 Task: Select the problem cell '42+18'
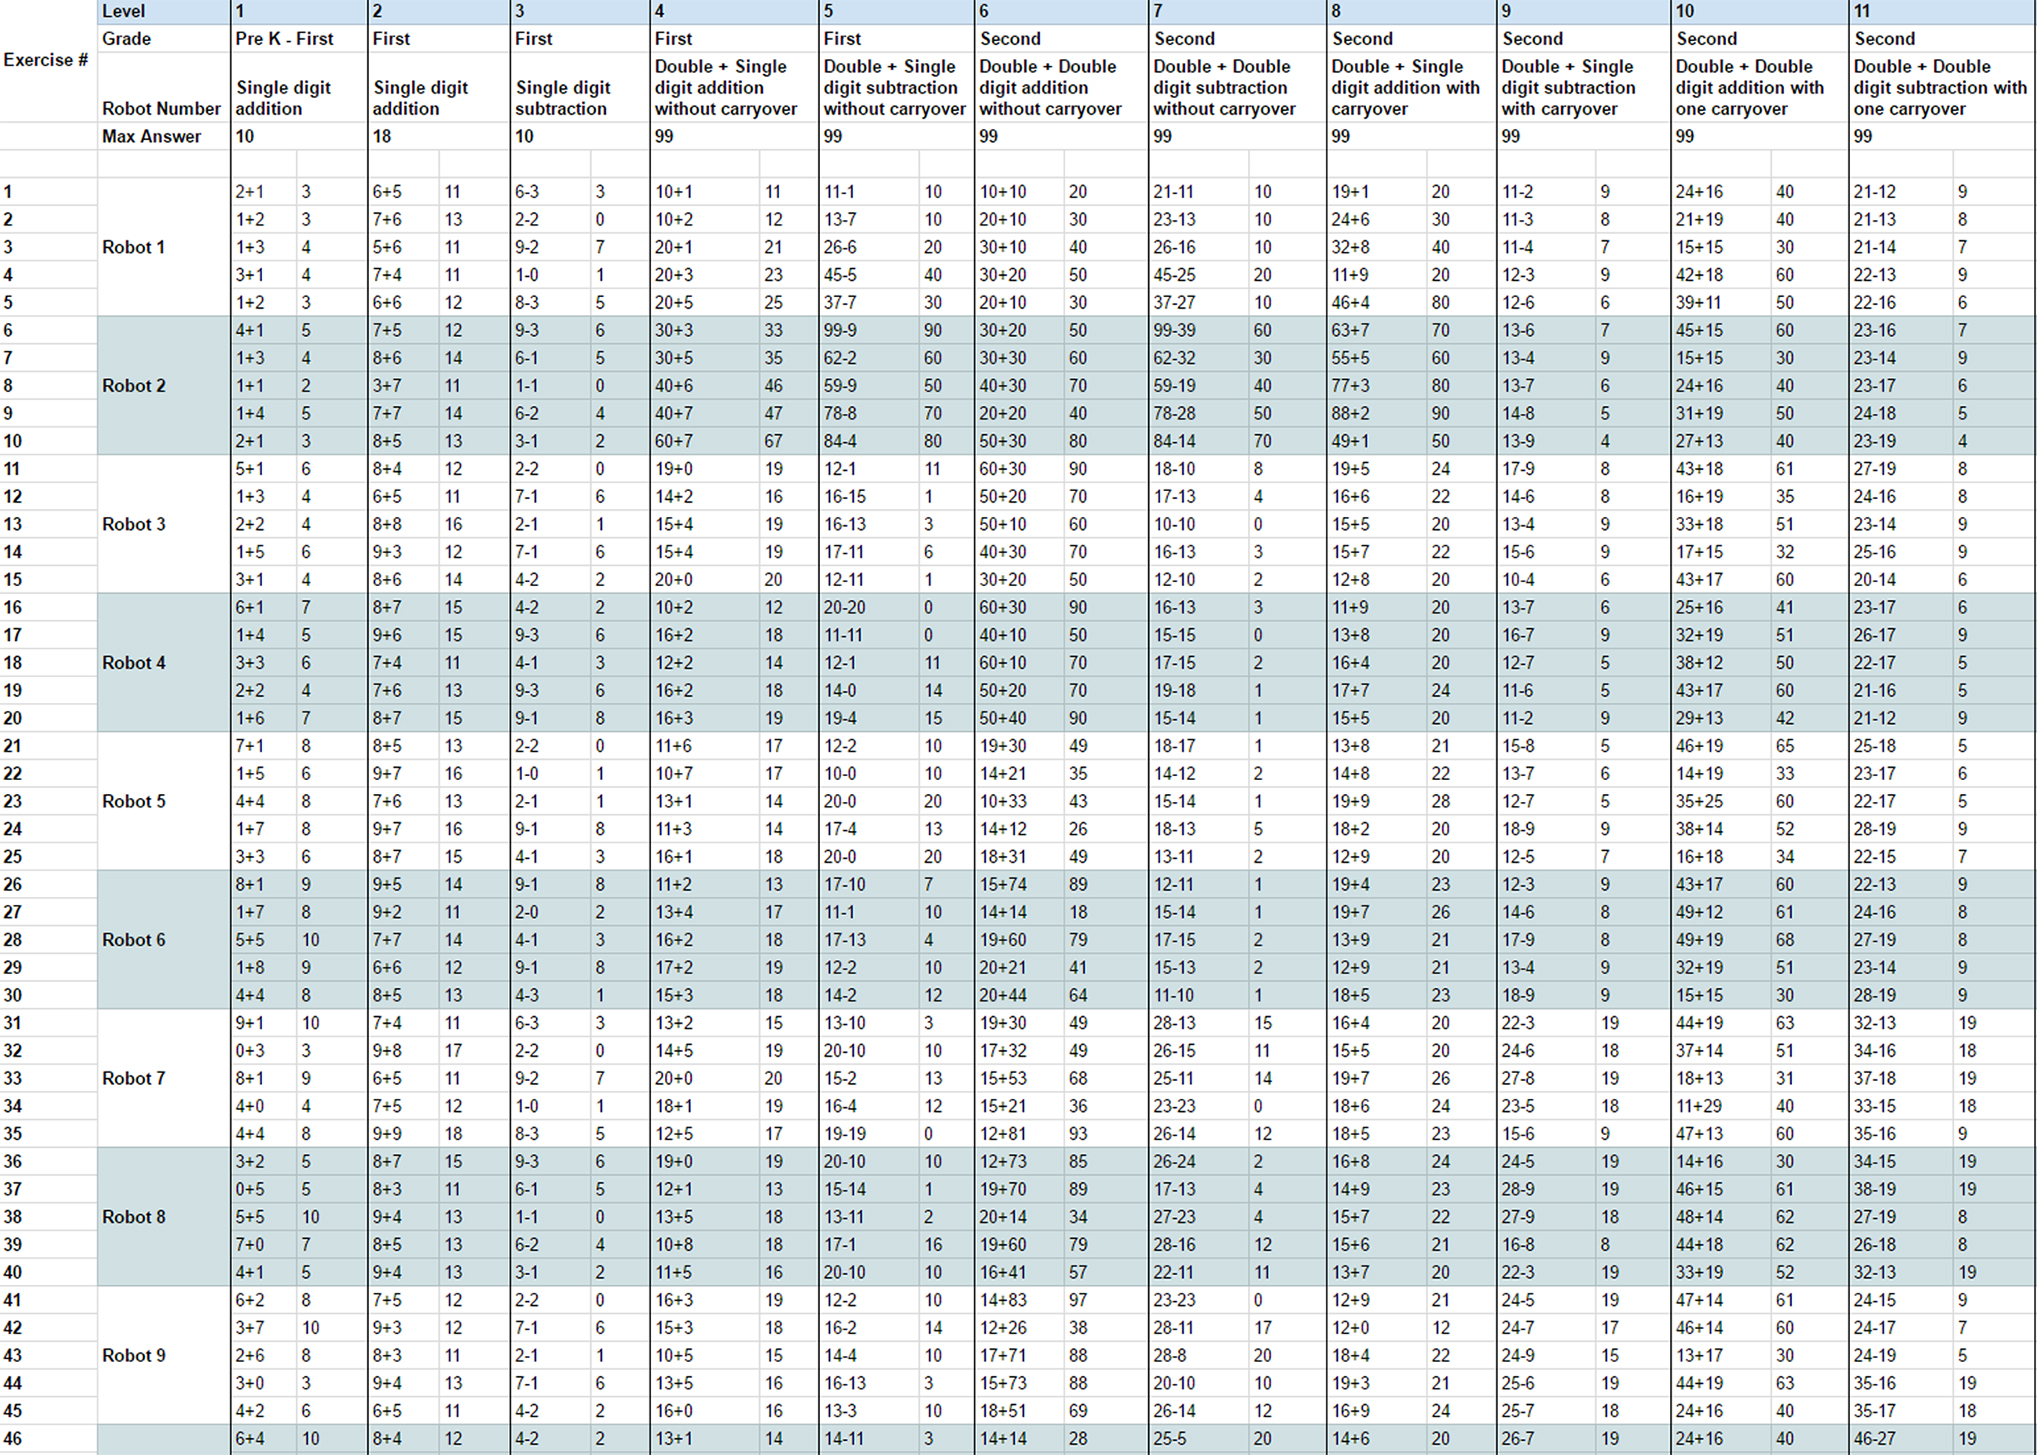pyautogui.click(x=1720, y=275)
